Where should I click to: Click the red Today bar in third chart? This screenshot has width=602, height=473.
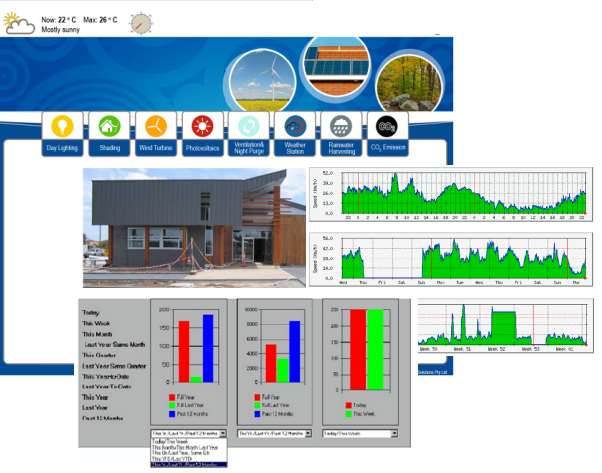click(x=358, y=349)
